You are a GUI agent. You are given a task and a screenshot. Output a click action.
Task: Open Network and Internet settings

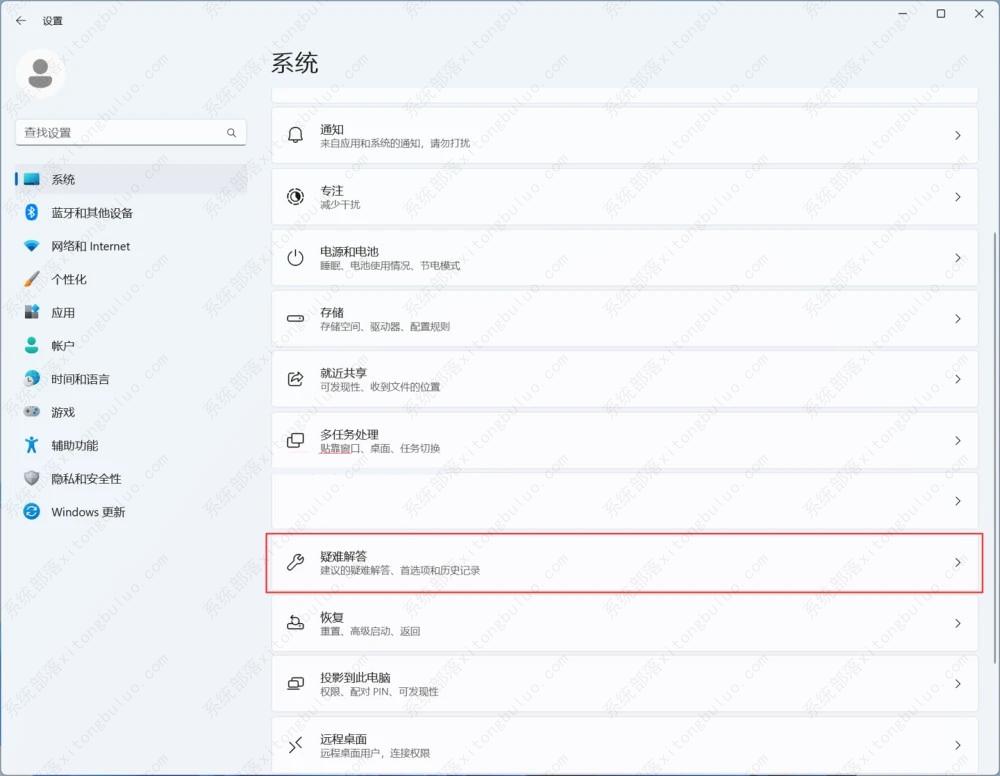[x=90, y=246]
